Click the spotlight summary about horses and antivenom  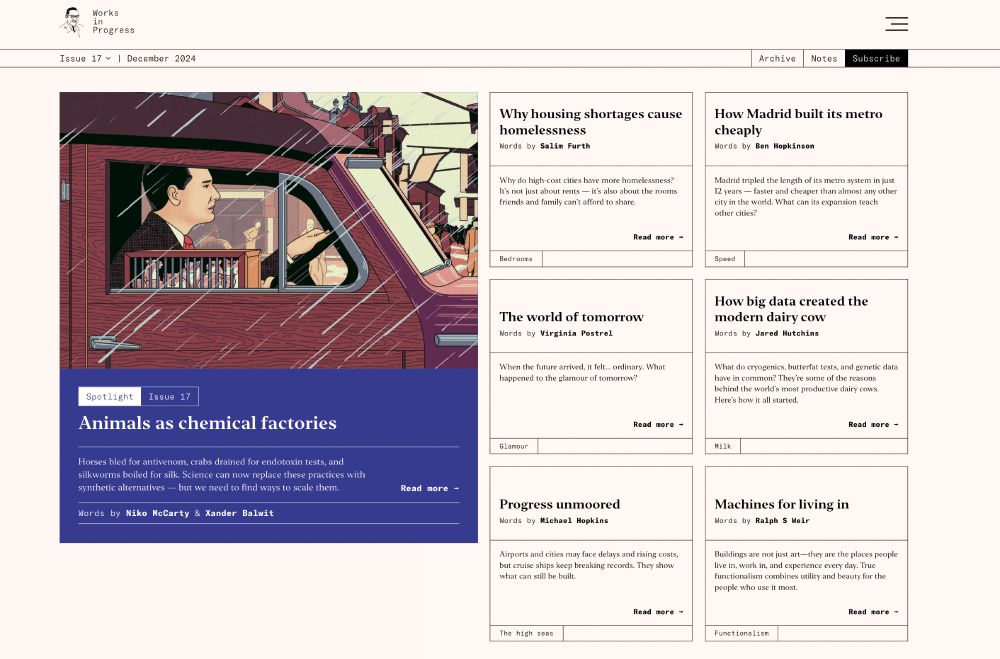[x=222, y=475]
